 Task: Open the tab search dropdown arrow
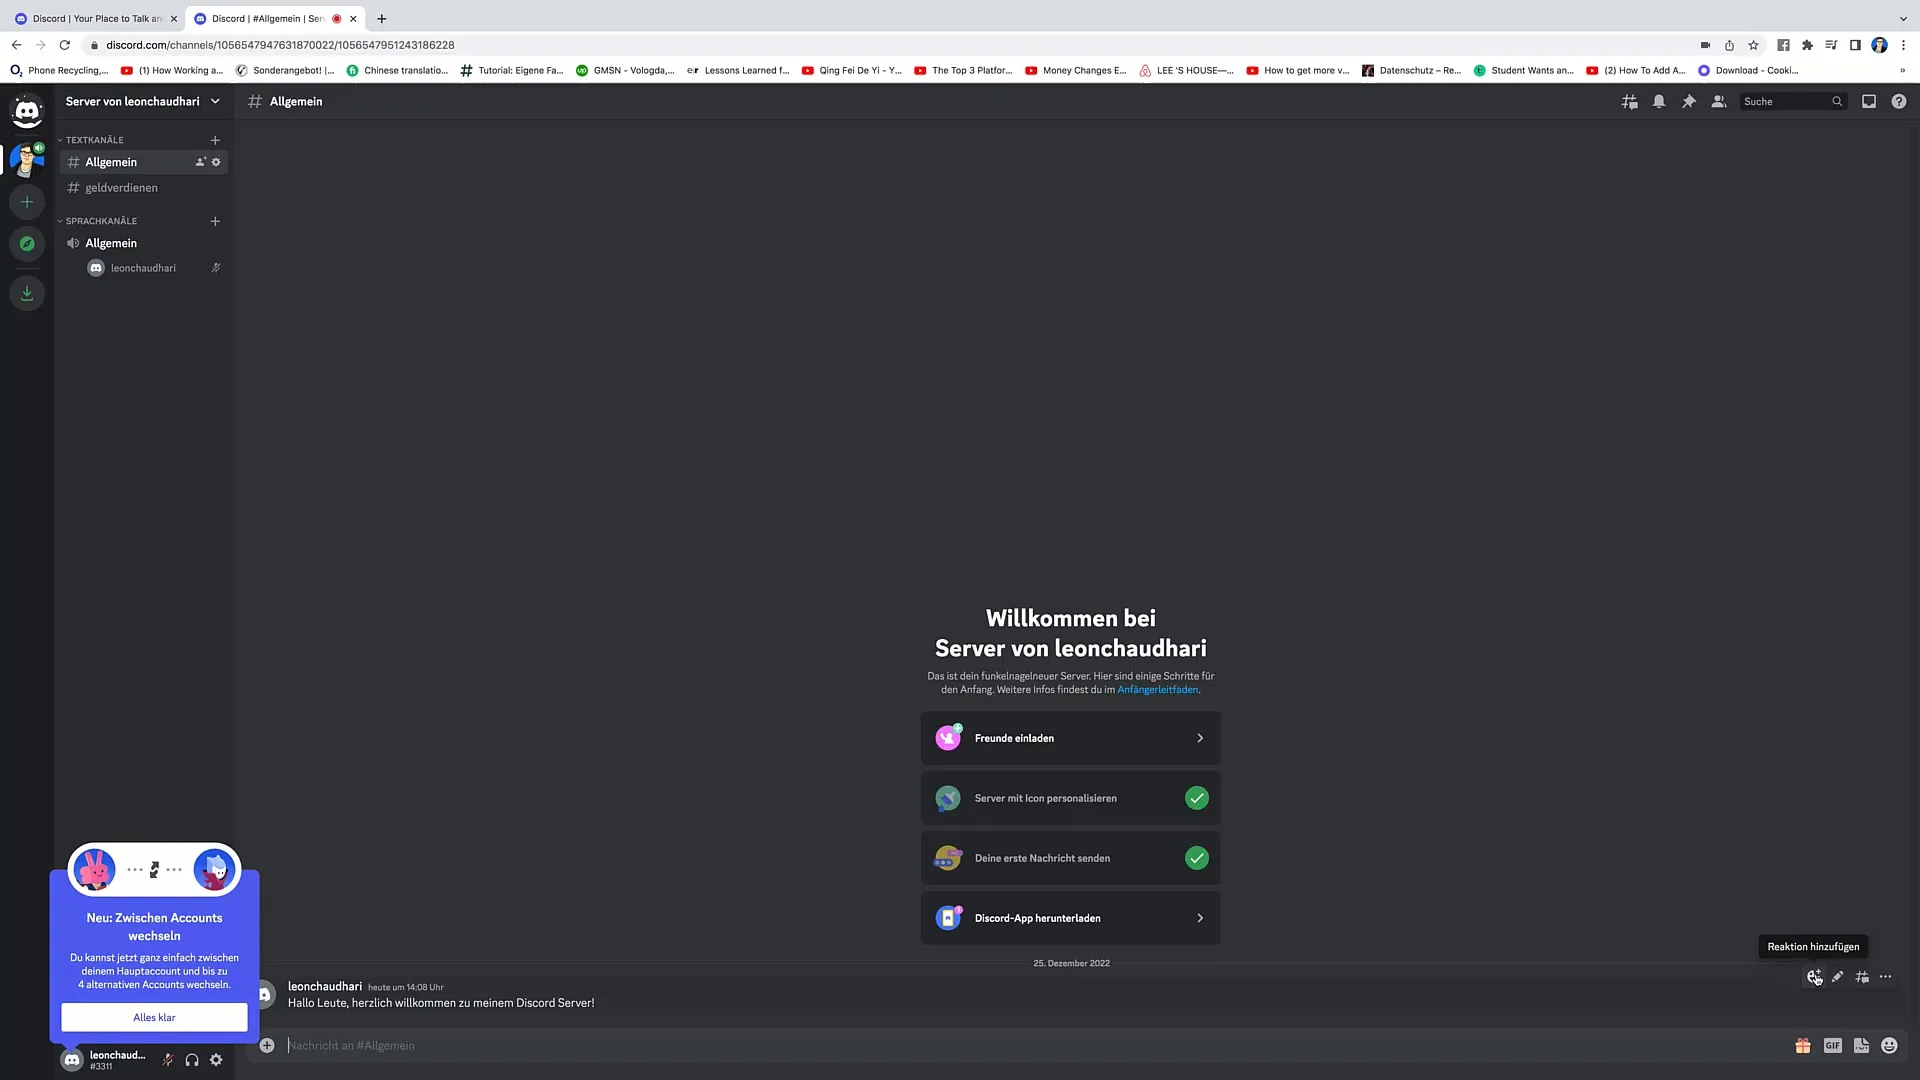1902,18
